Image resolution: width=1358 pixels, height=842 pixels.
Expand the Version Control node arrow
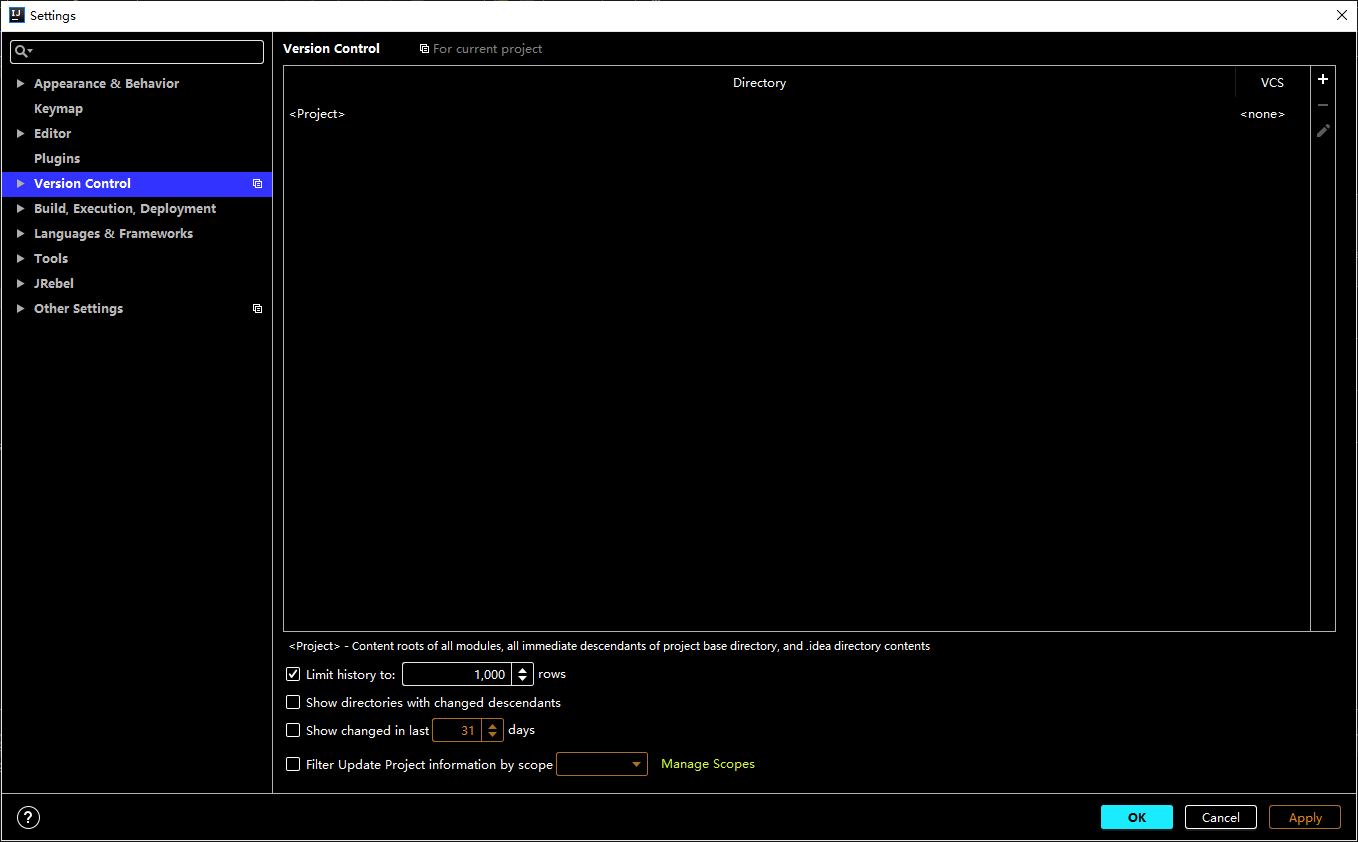click(20, 184)
